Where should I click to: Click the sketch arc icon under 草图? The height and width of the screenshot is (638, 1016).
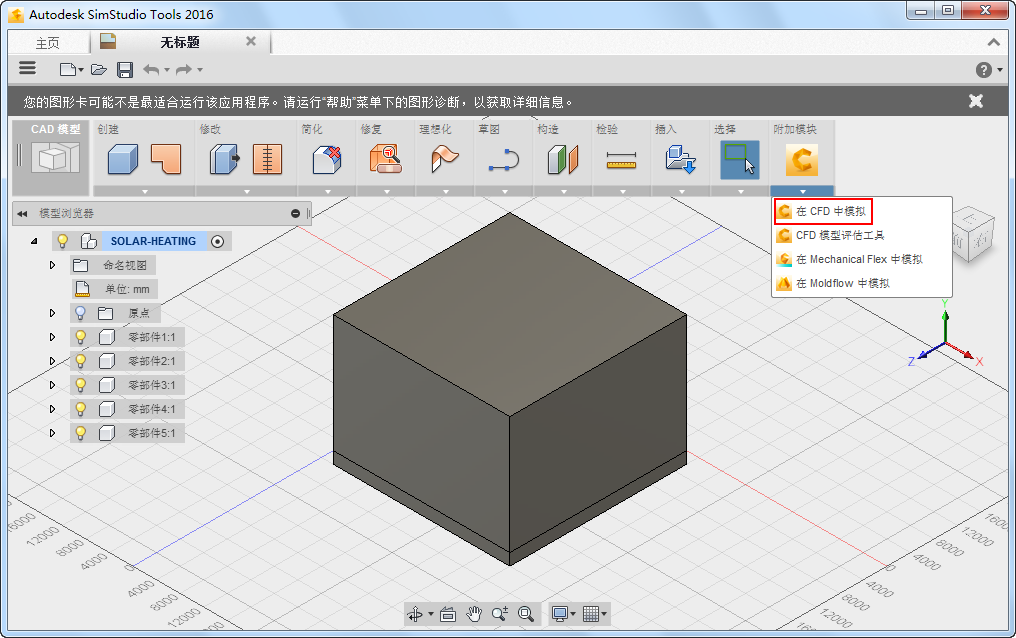point(503,160)
